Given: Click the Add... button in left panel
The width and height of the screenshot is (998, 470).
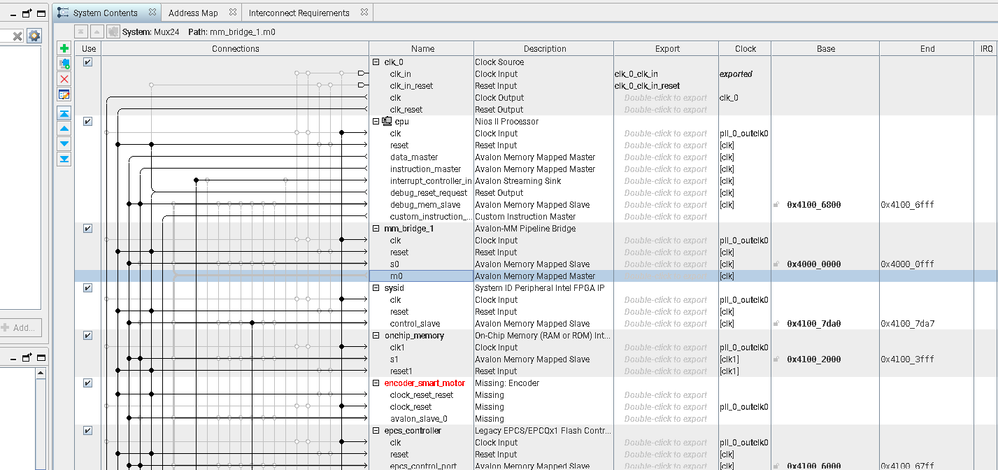Looking at the screenshot, I should coord(22,327).
